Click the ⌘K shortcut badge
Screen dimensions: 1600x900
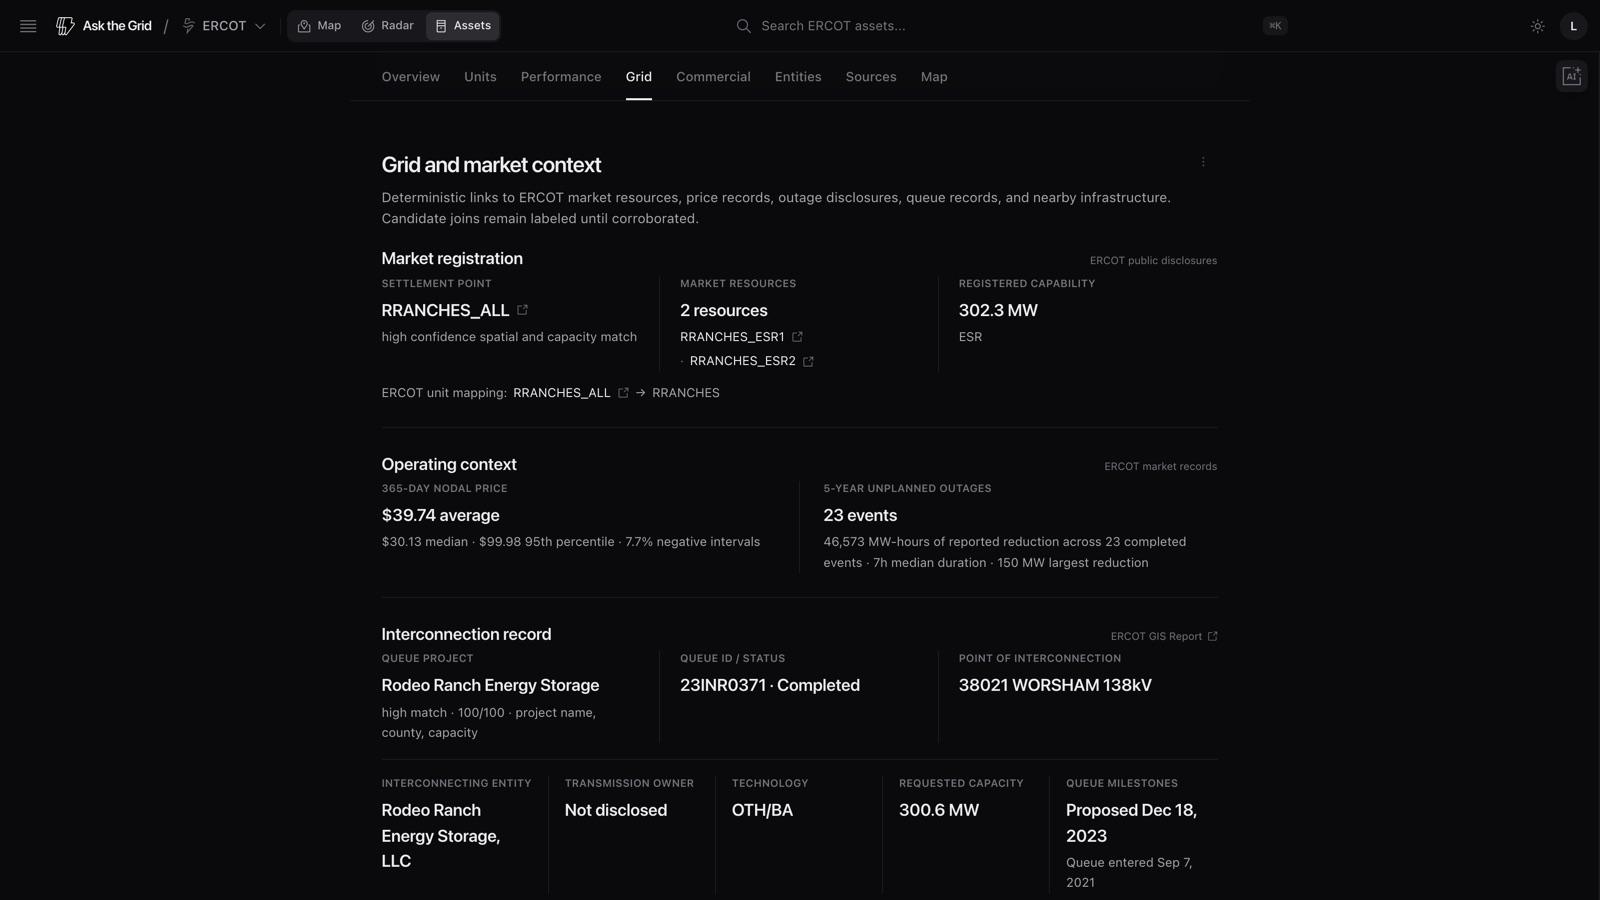click(x=1274, y=26)
